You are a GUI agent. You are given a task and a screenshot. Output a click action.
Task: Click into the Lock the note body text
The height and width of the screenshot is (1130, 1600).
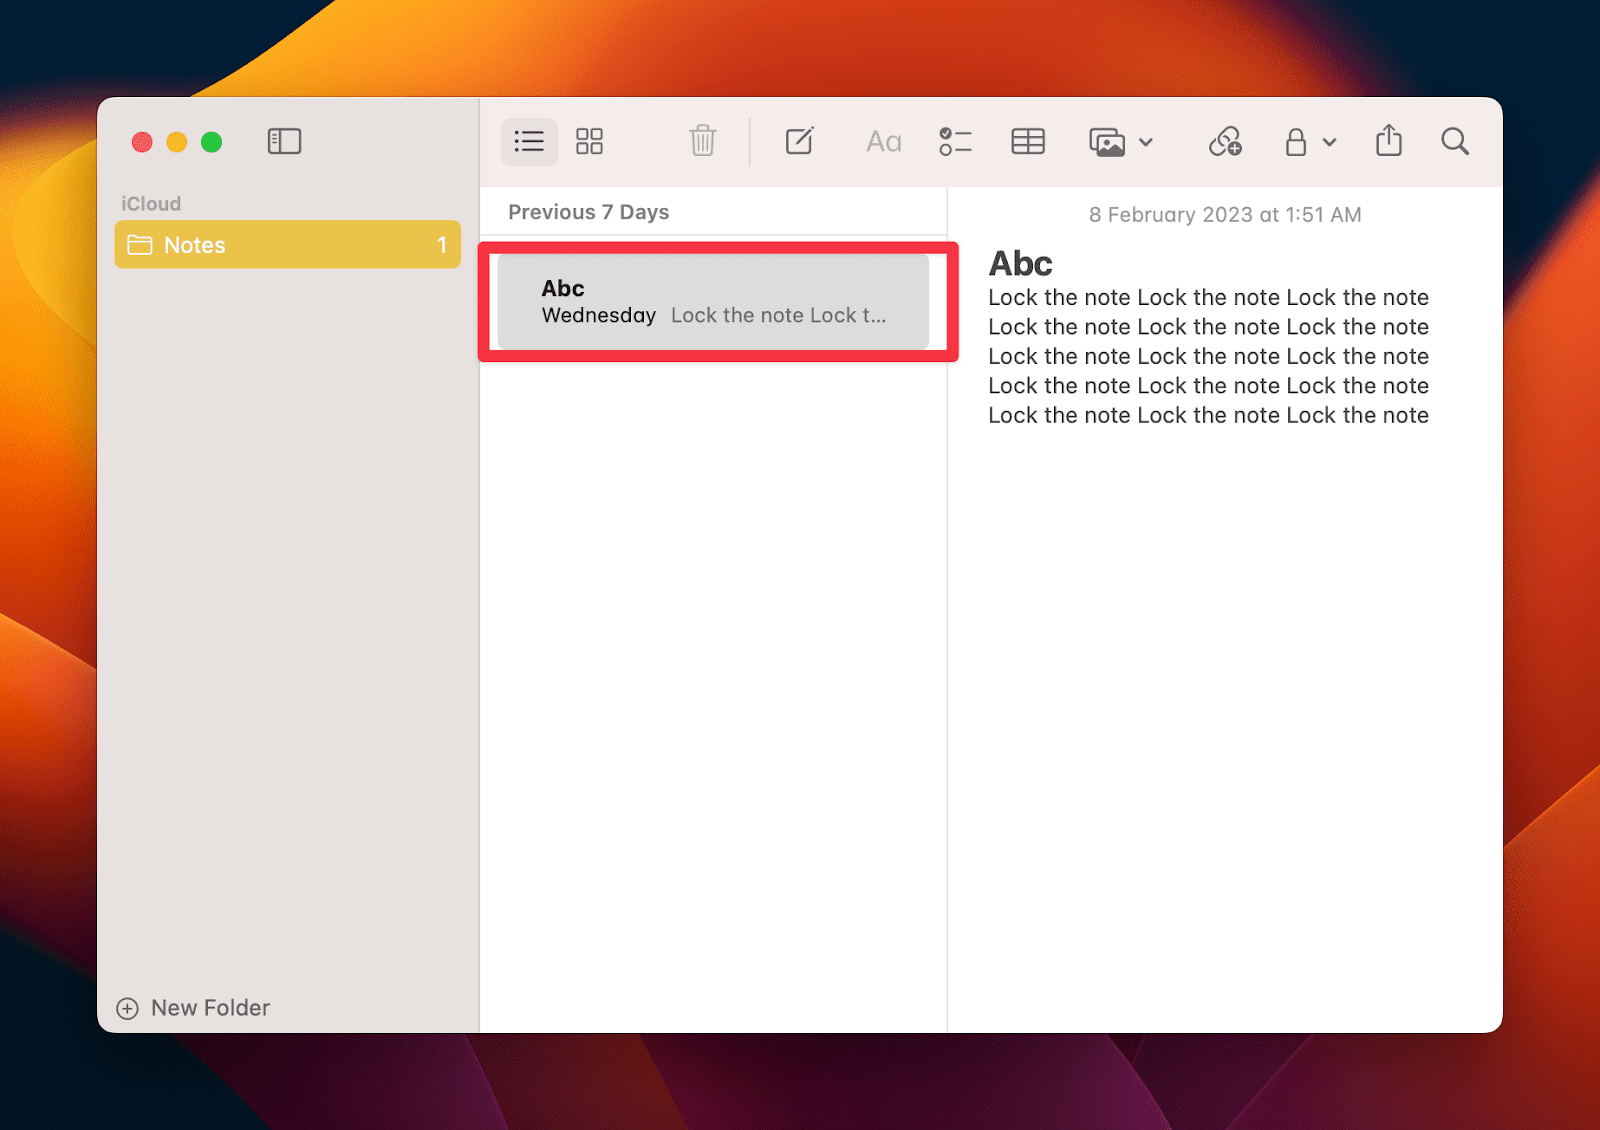(x=1208, y=356)
